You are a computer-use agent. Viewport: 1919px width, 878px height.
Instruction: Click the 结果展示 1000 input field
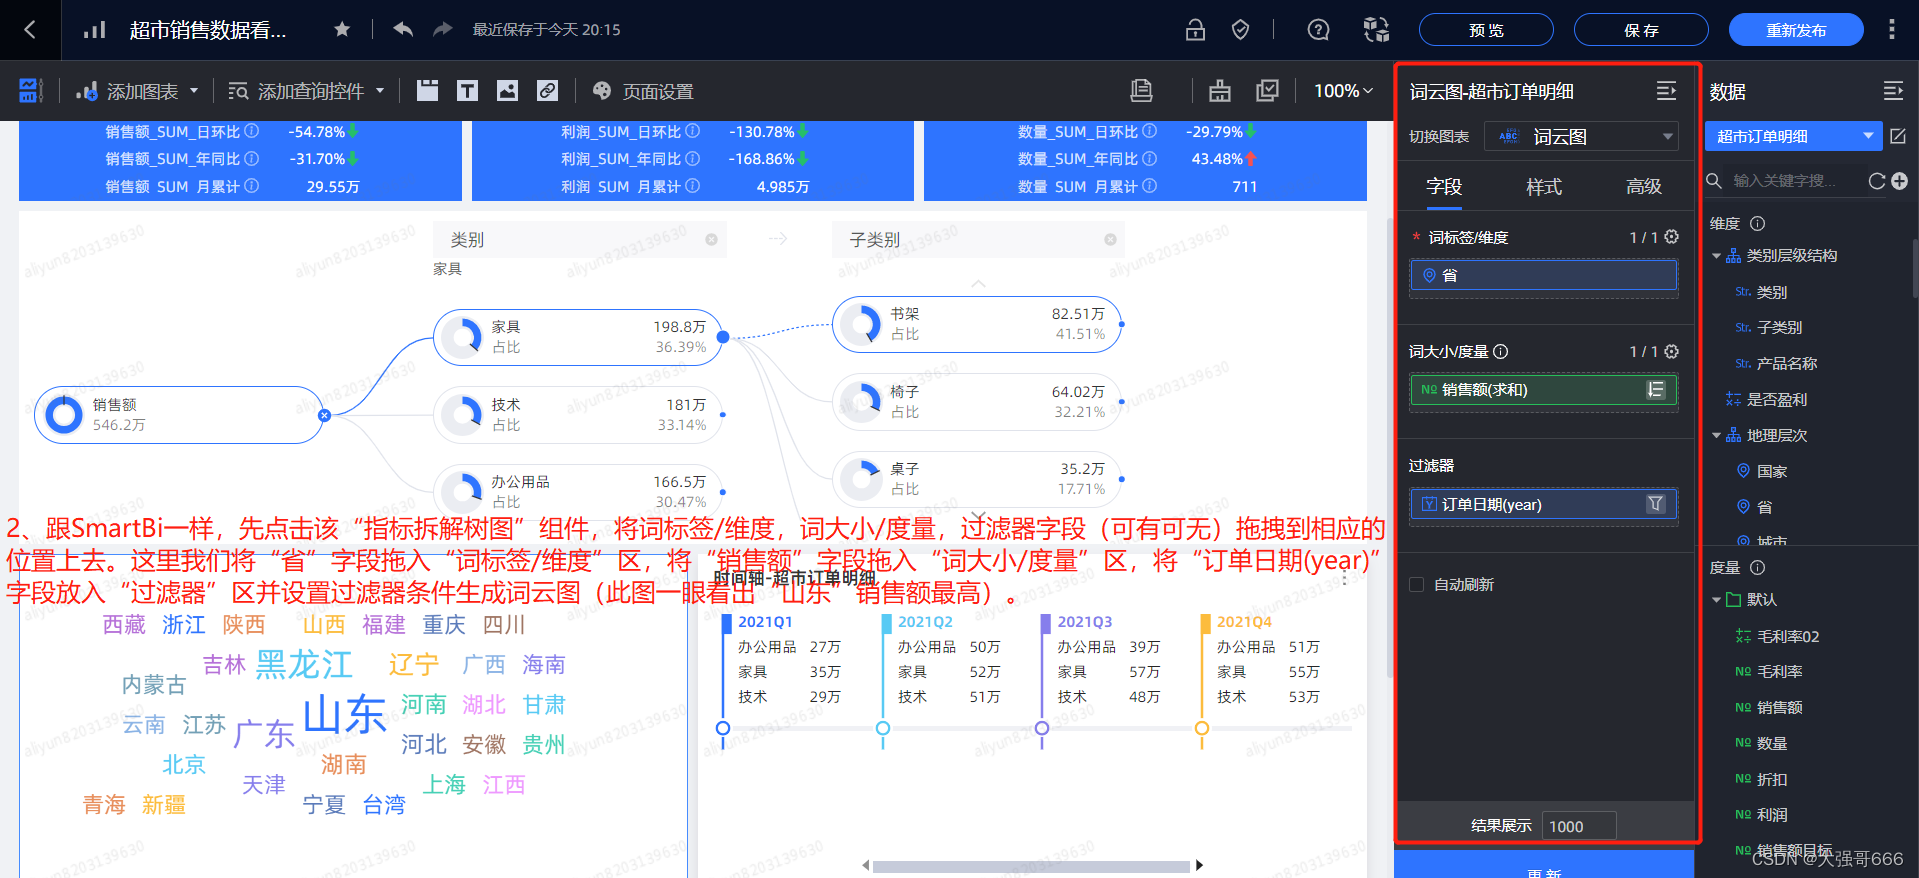coord(1579,826)
